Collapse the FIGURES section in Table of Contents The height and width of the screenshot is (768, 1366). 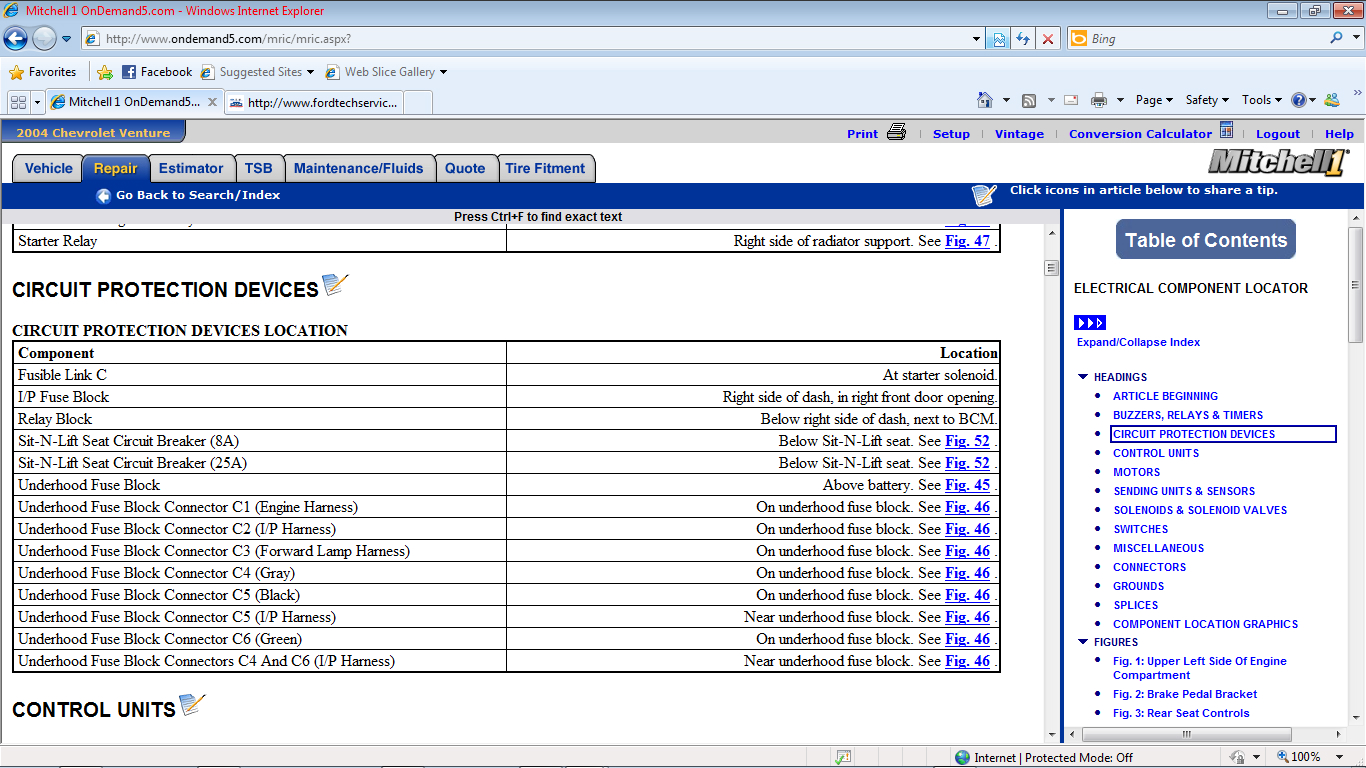click(1083, 642)
